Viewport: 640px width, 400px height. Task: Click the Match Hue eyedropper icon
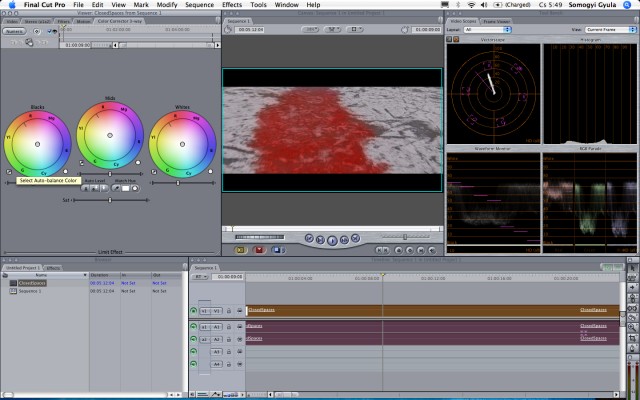click(116, 188)
